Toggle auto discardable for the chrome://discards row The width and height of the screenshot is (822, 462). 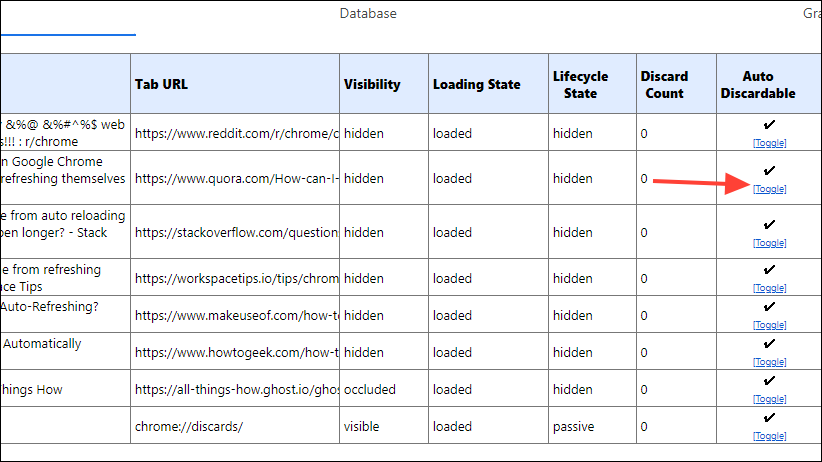[x=769, y=436]
